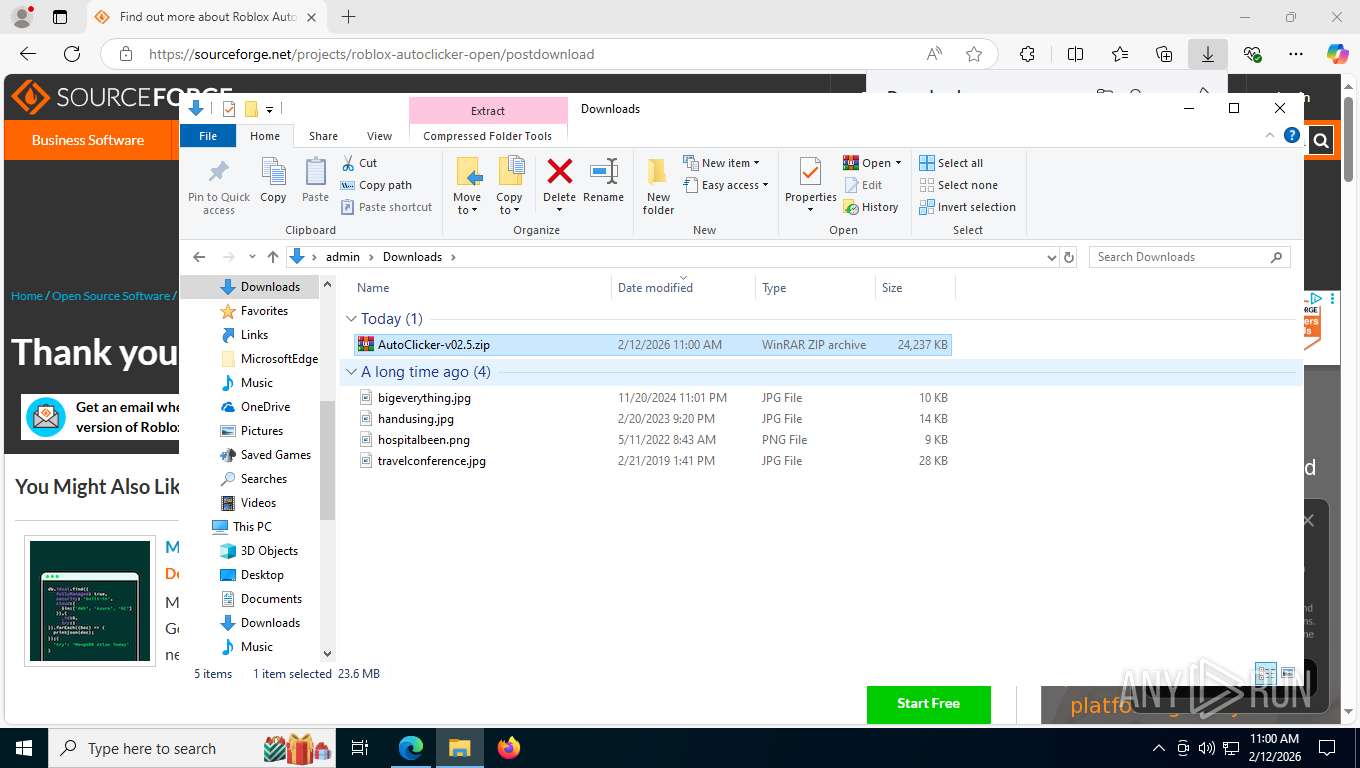Create a New folder

(x=658, y=186)
